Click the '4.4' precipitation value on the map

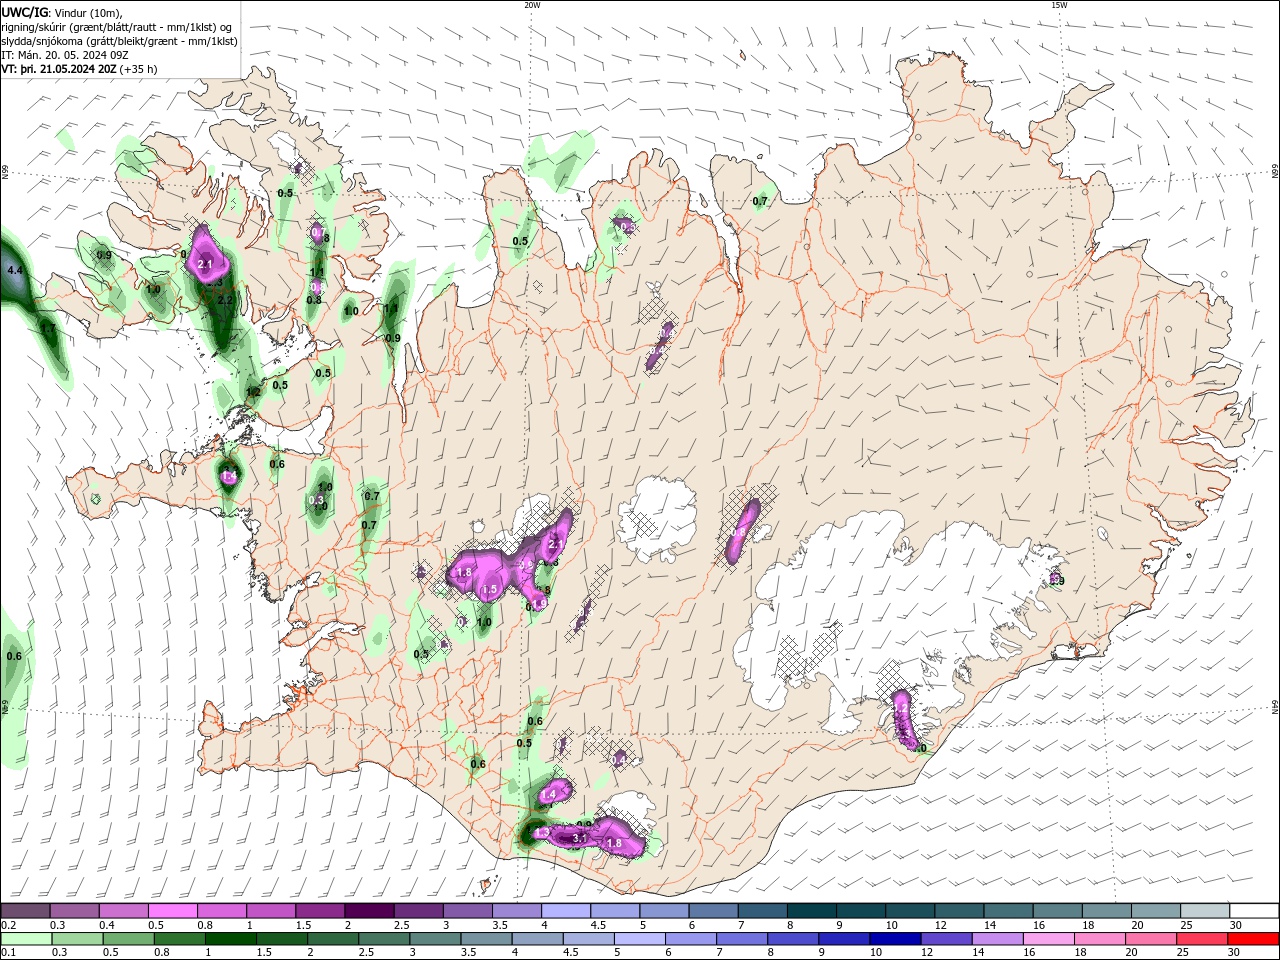point(14,271)
